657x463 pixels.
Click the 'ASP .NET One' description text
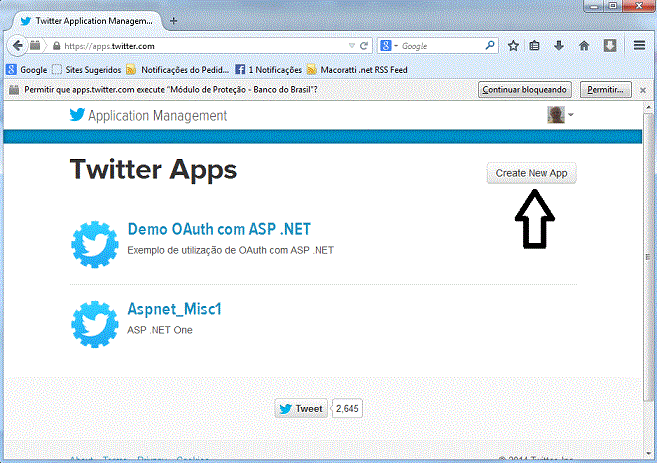[160, 330]
